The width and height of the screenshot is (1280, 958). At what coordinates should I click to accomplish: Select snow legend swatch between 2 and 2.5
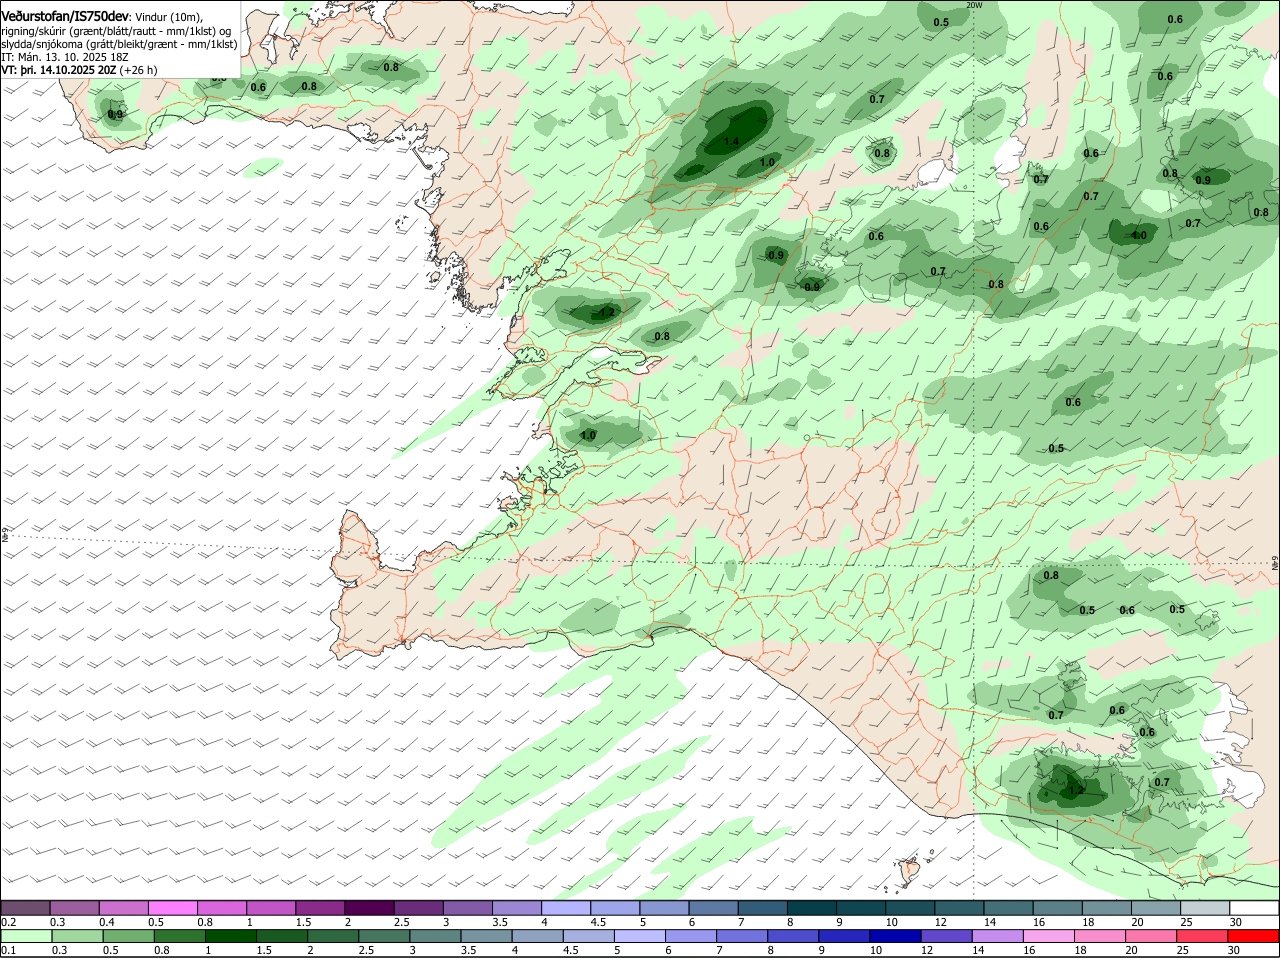[x=370, y=908]
